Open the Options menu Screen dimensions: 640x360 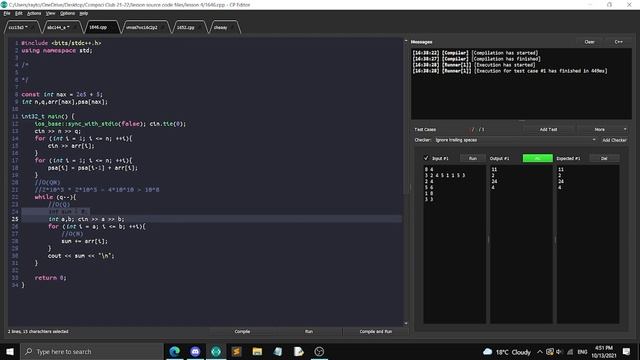(67, 13)
